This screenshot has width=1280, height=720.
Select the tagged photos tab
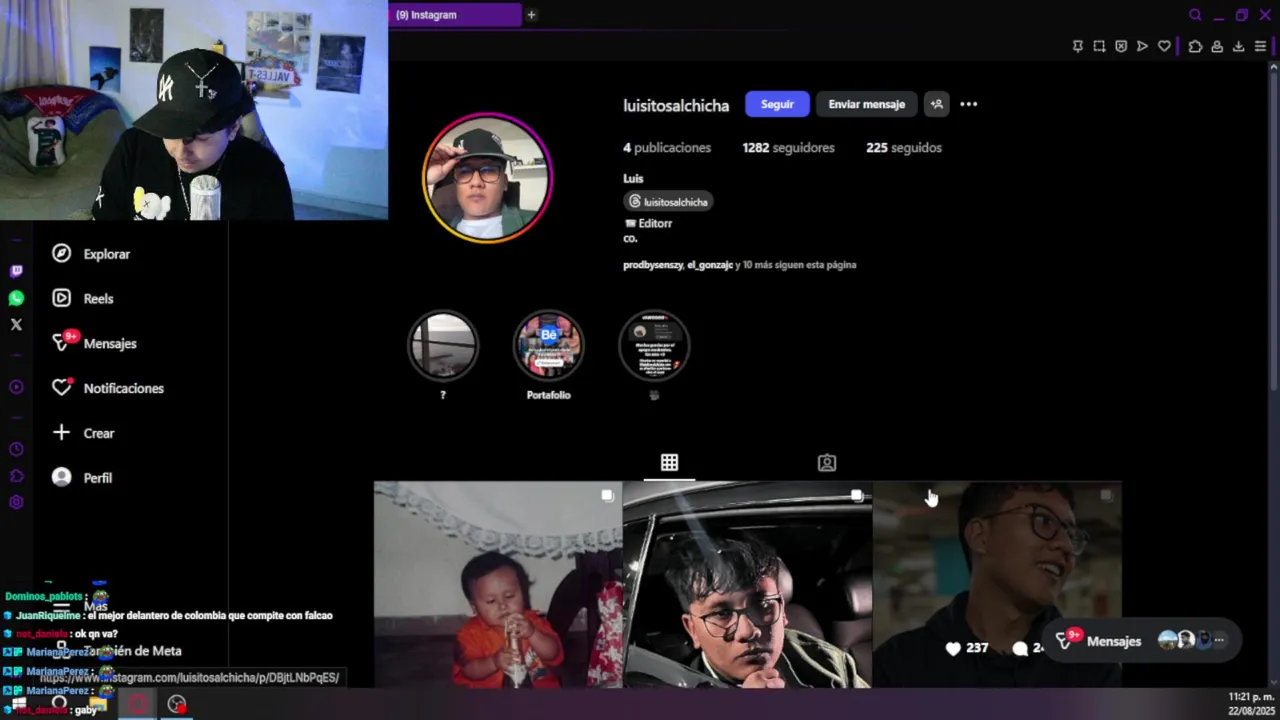[x=827, y=463]
